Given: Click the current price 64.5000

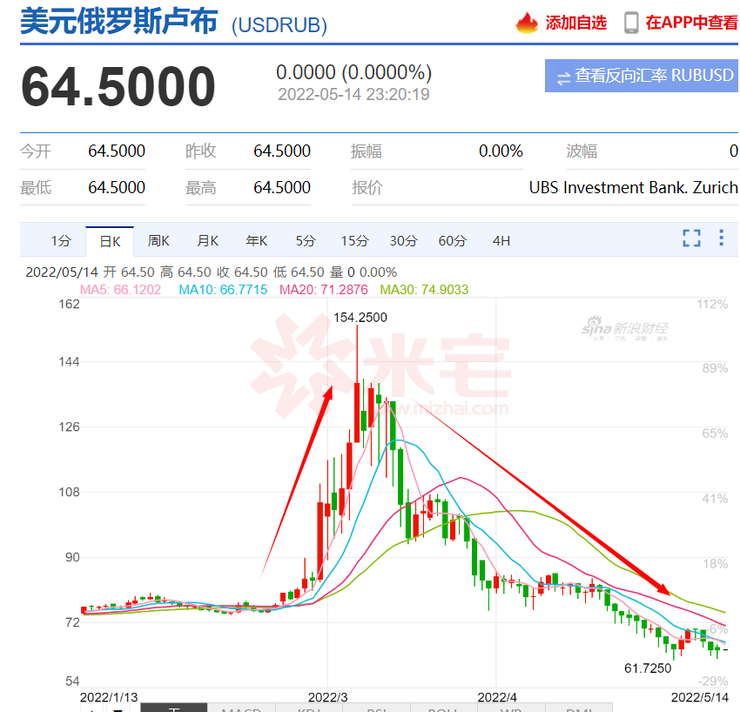Looking at the screenshot, I should [118, 87].
